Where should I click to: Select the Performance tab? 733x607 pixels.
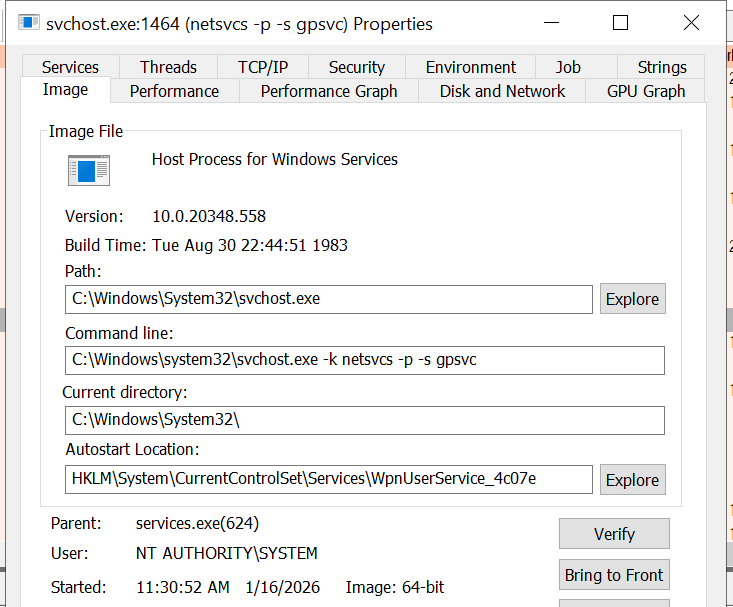[174, 91]
